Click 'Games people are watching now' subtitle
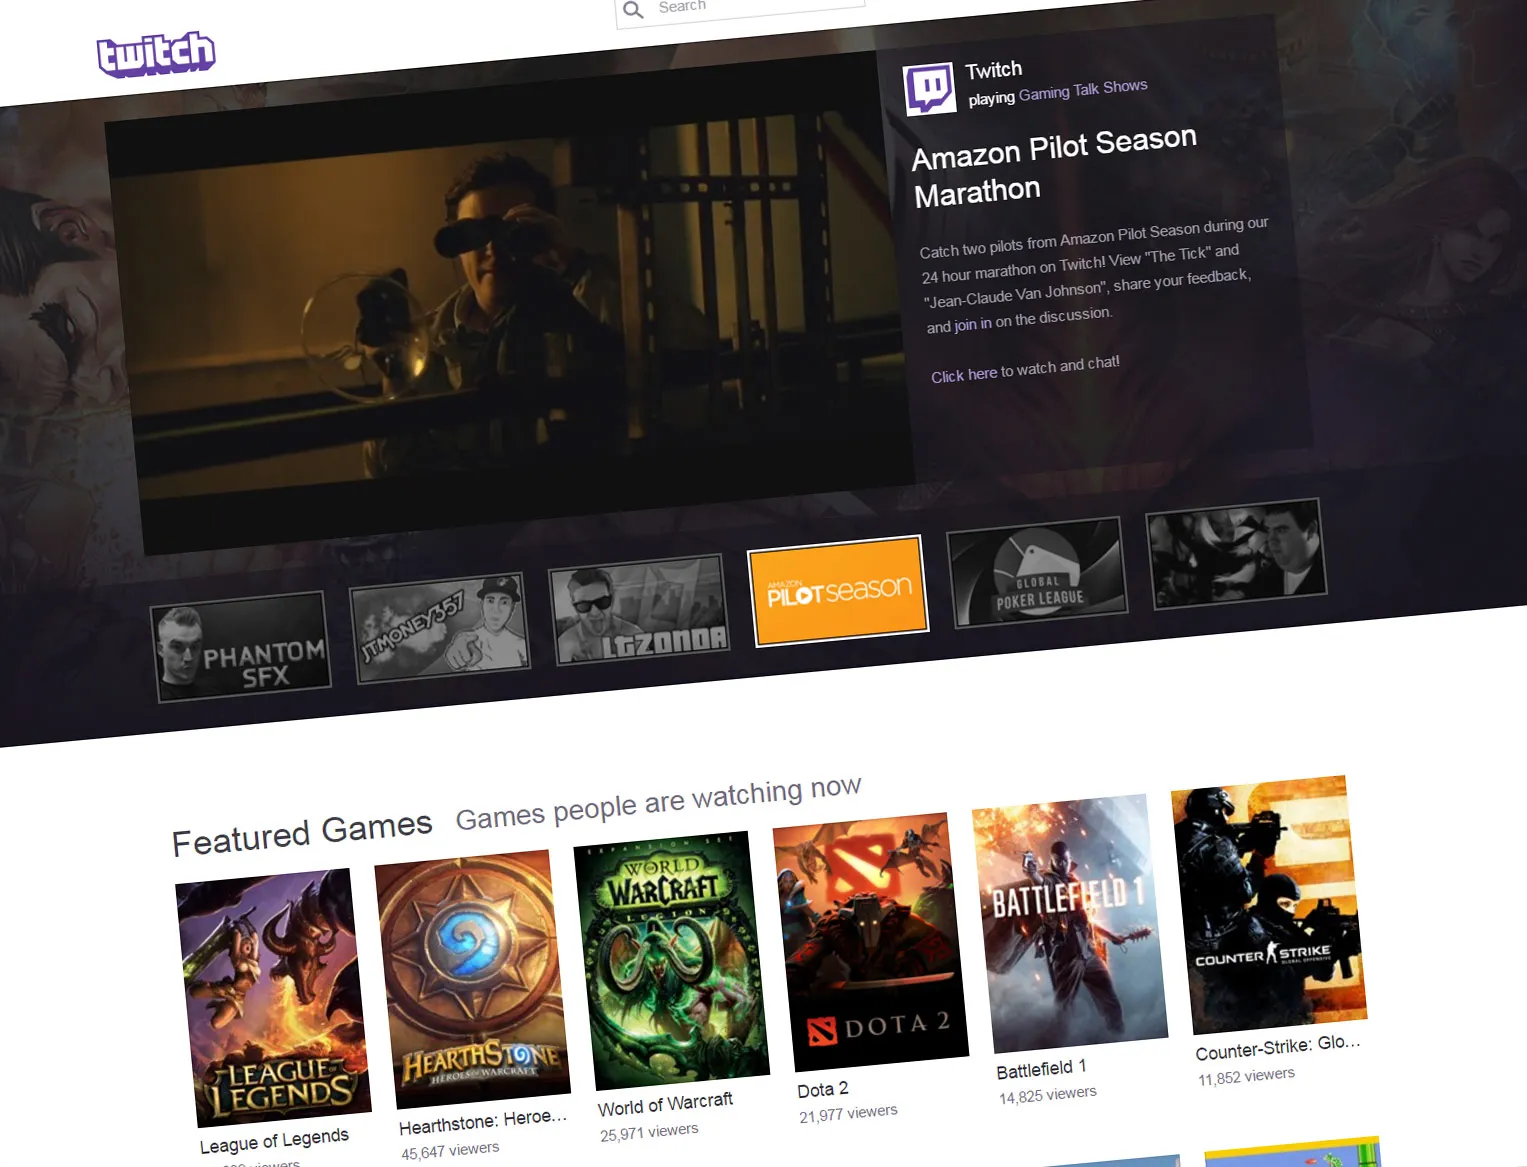The height and width of the screenshot is (1167, 1527). (x=658, y=802)
